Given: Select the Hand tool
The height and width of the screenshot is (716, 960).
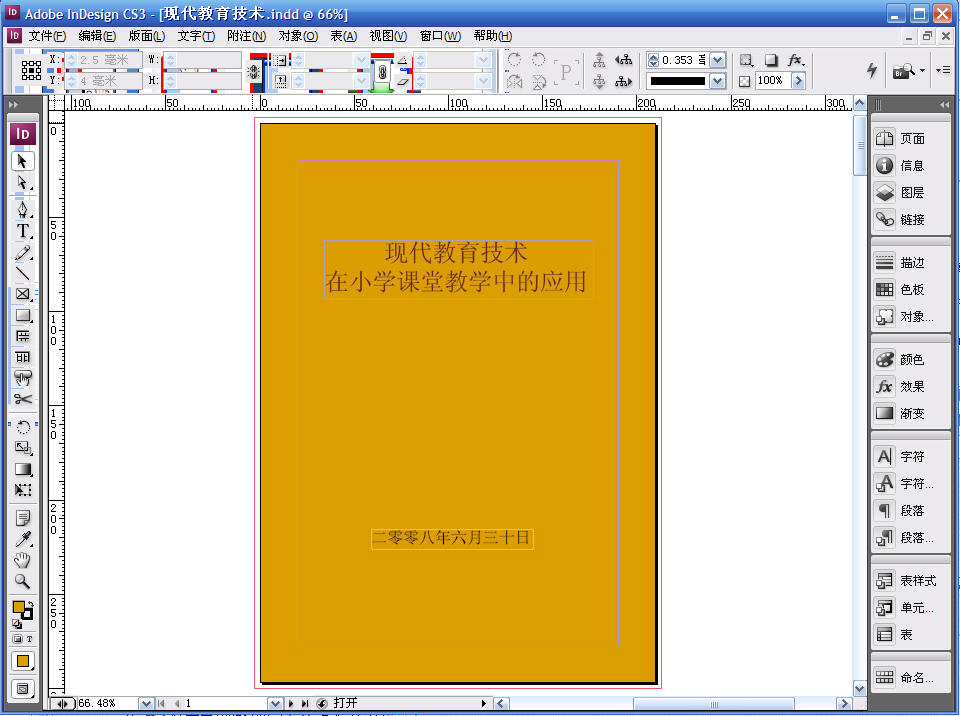Looking at the screenshot, I should [x=23, y=560].
